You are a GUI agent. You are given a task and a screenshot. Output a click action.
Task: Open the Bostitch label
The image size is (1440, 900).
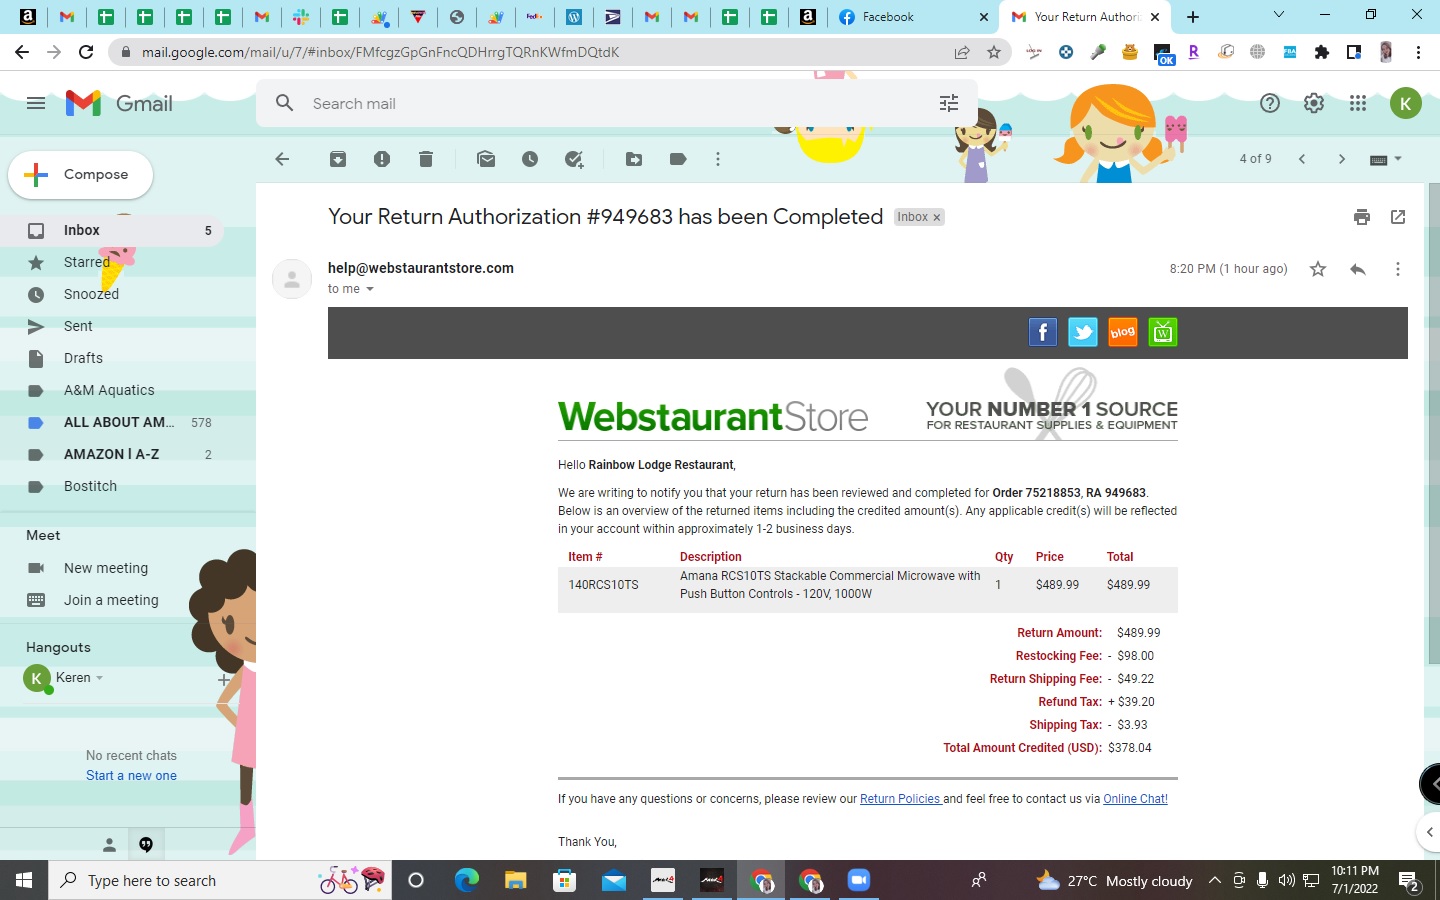click(x=112, y=486)
